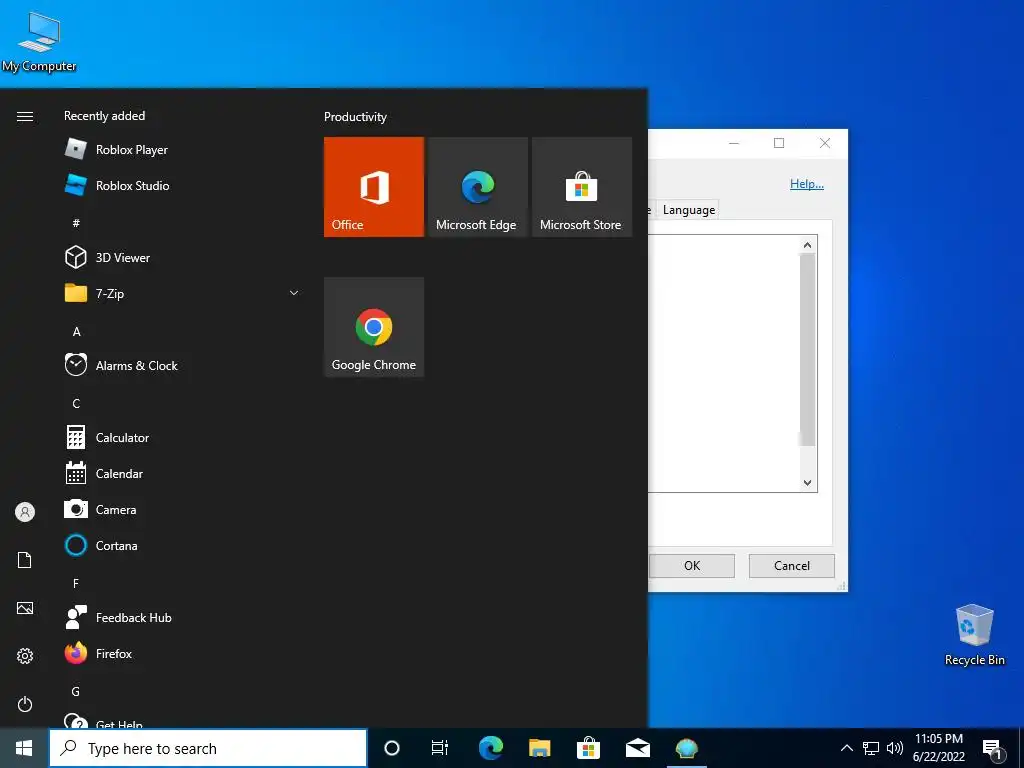
Task: Open Pictures from the Start sidebar
Action: point(25,608)
